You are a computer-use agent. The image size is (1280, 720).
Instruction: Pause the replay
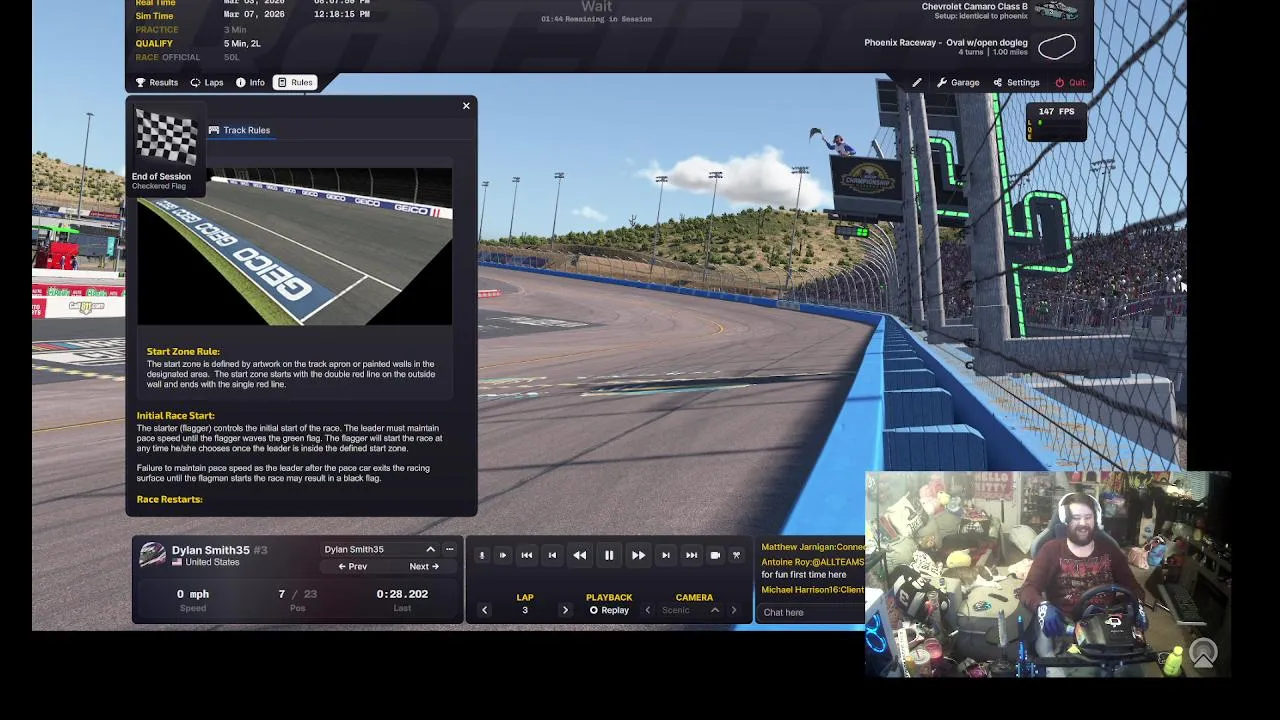coord(609,555)
